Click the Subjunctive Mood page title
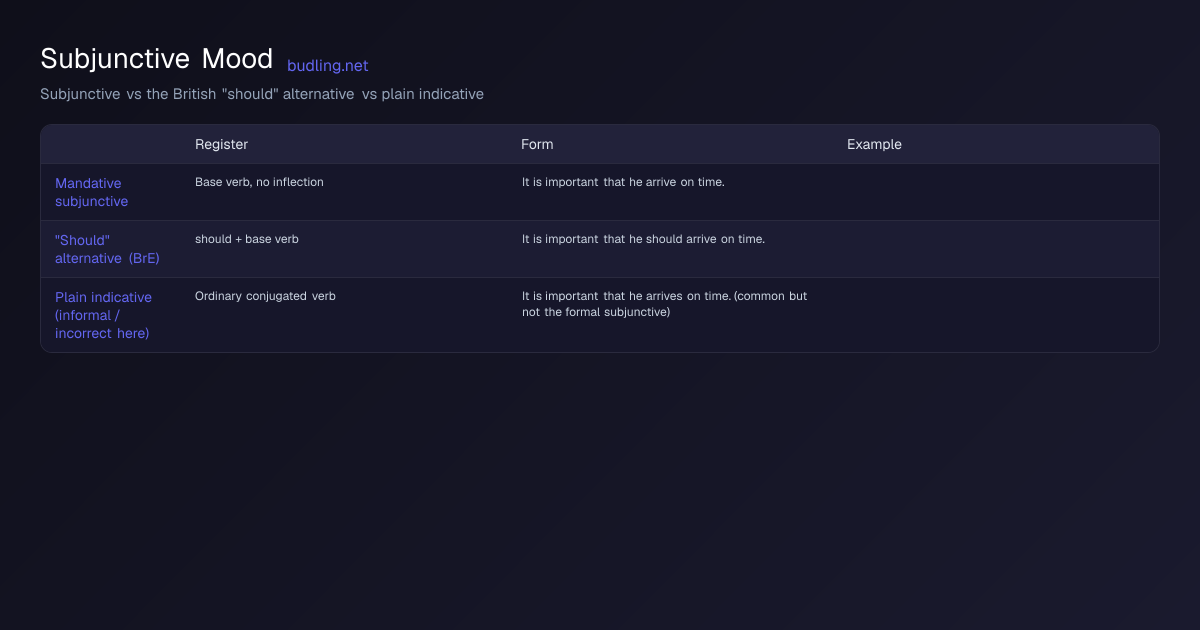This screenshot has height=630, width=1200. pos(156,59)
